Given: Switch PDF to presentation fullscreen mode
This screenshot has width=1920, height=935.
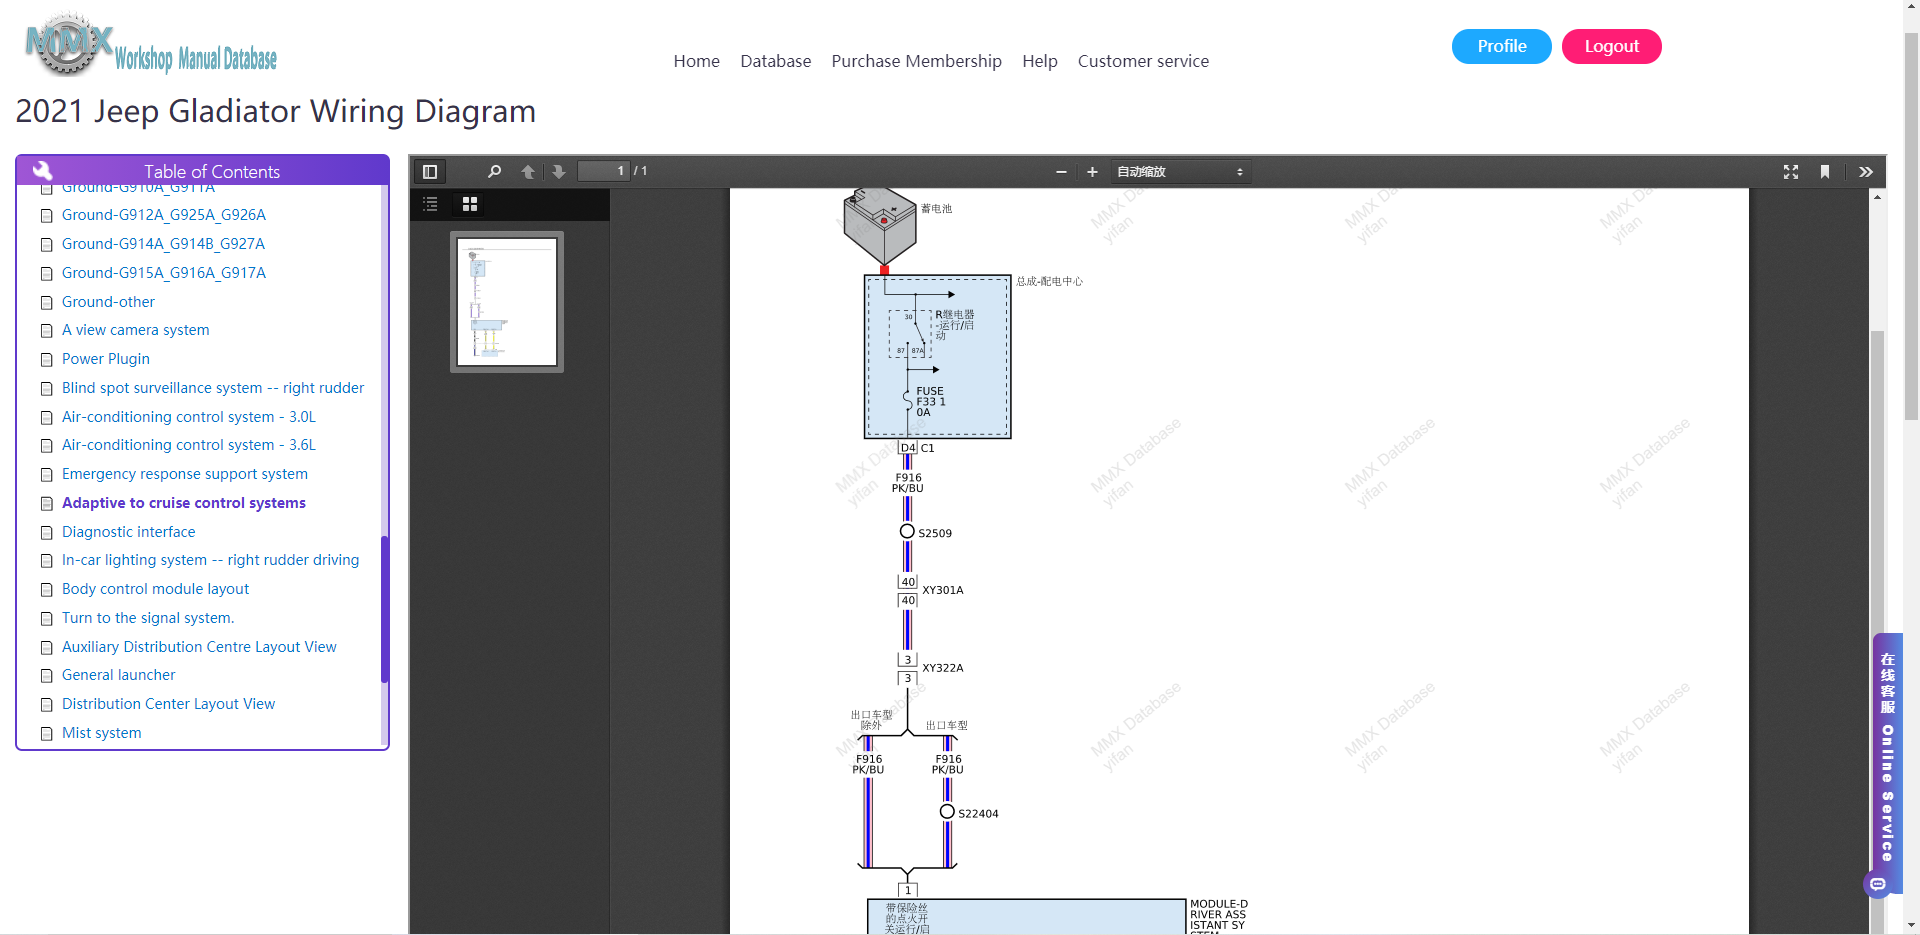Looking at the screenshot, I should click(1791, 172).
